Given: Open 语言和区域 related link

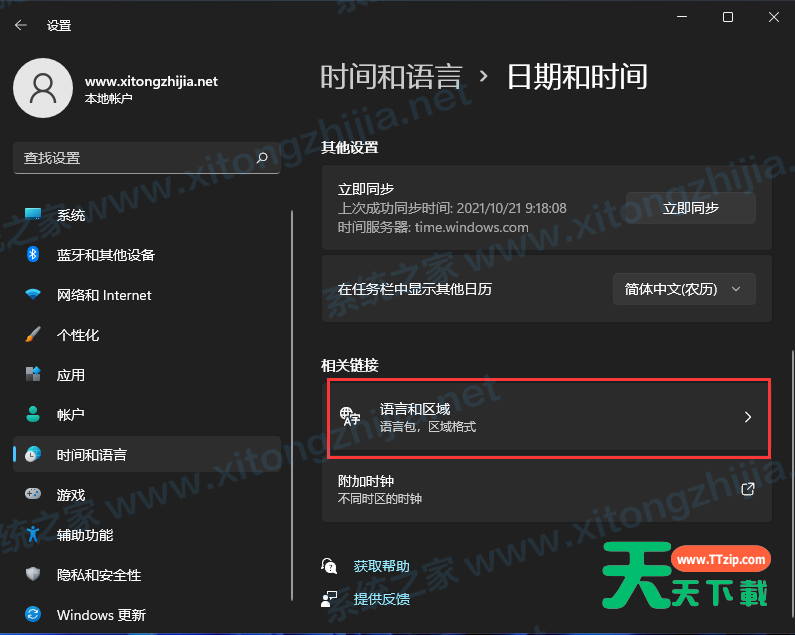Looking at the screenshot, I should [547, 417].
